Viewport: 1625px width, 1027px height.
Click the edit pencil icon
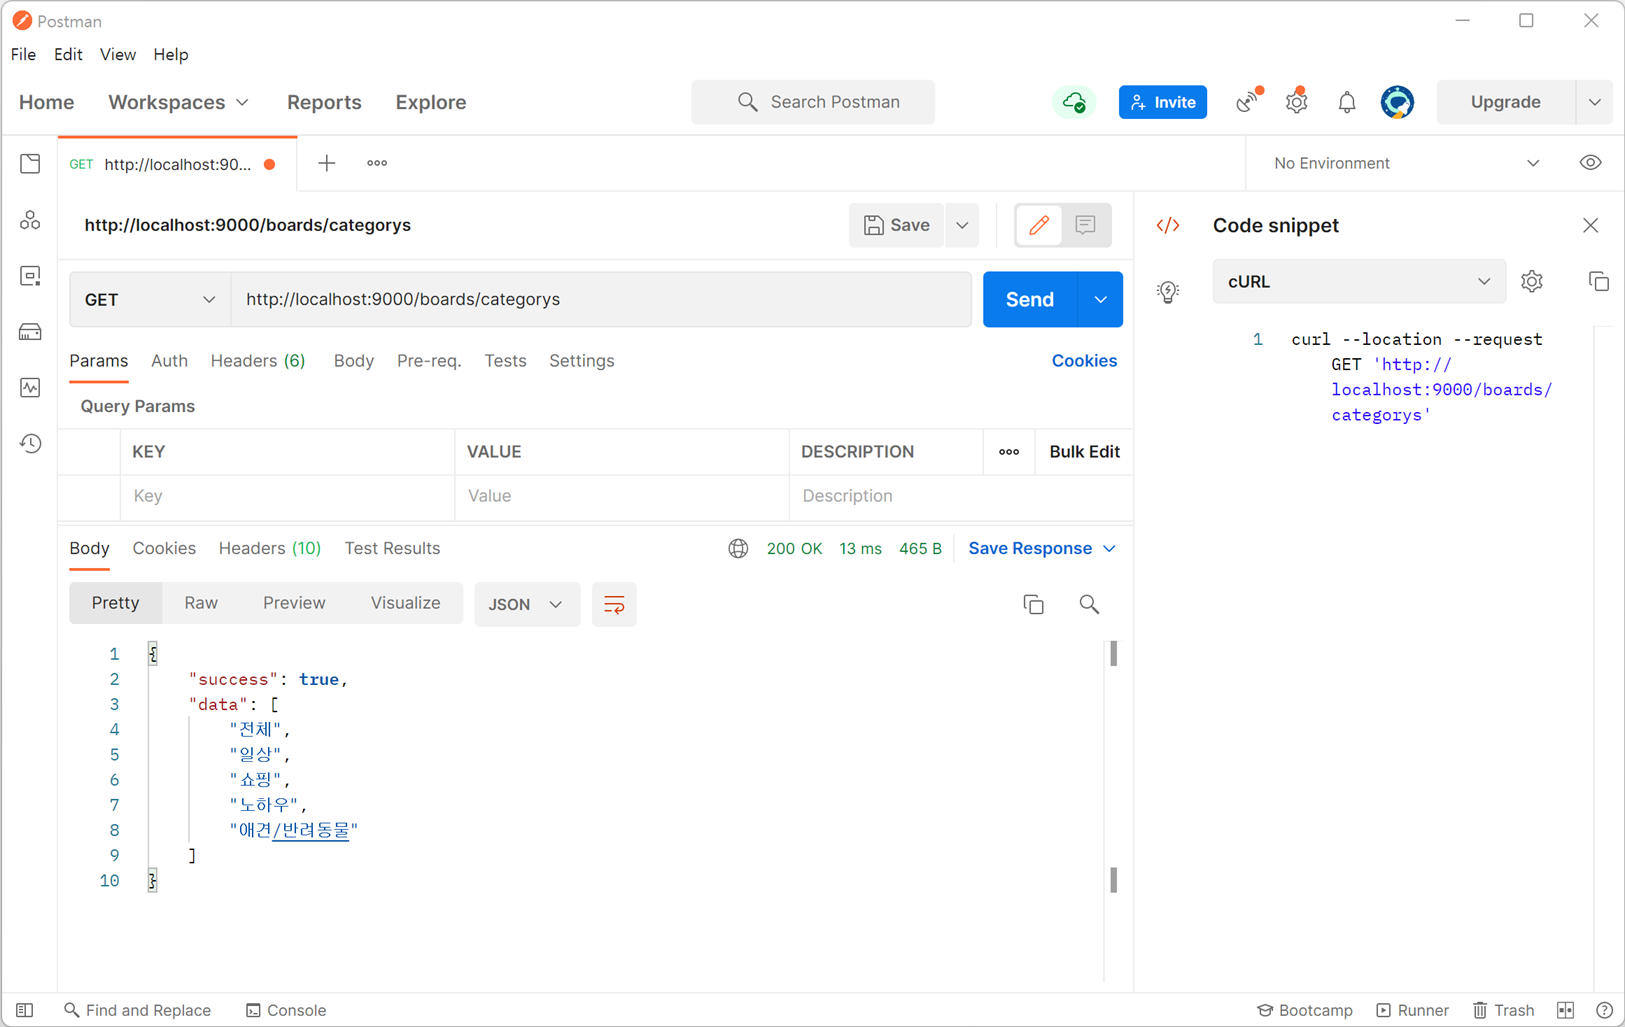pyautogui.click(x=1039, y=225)
